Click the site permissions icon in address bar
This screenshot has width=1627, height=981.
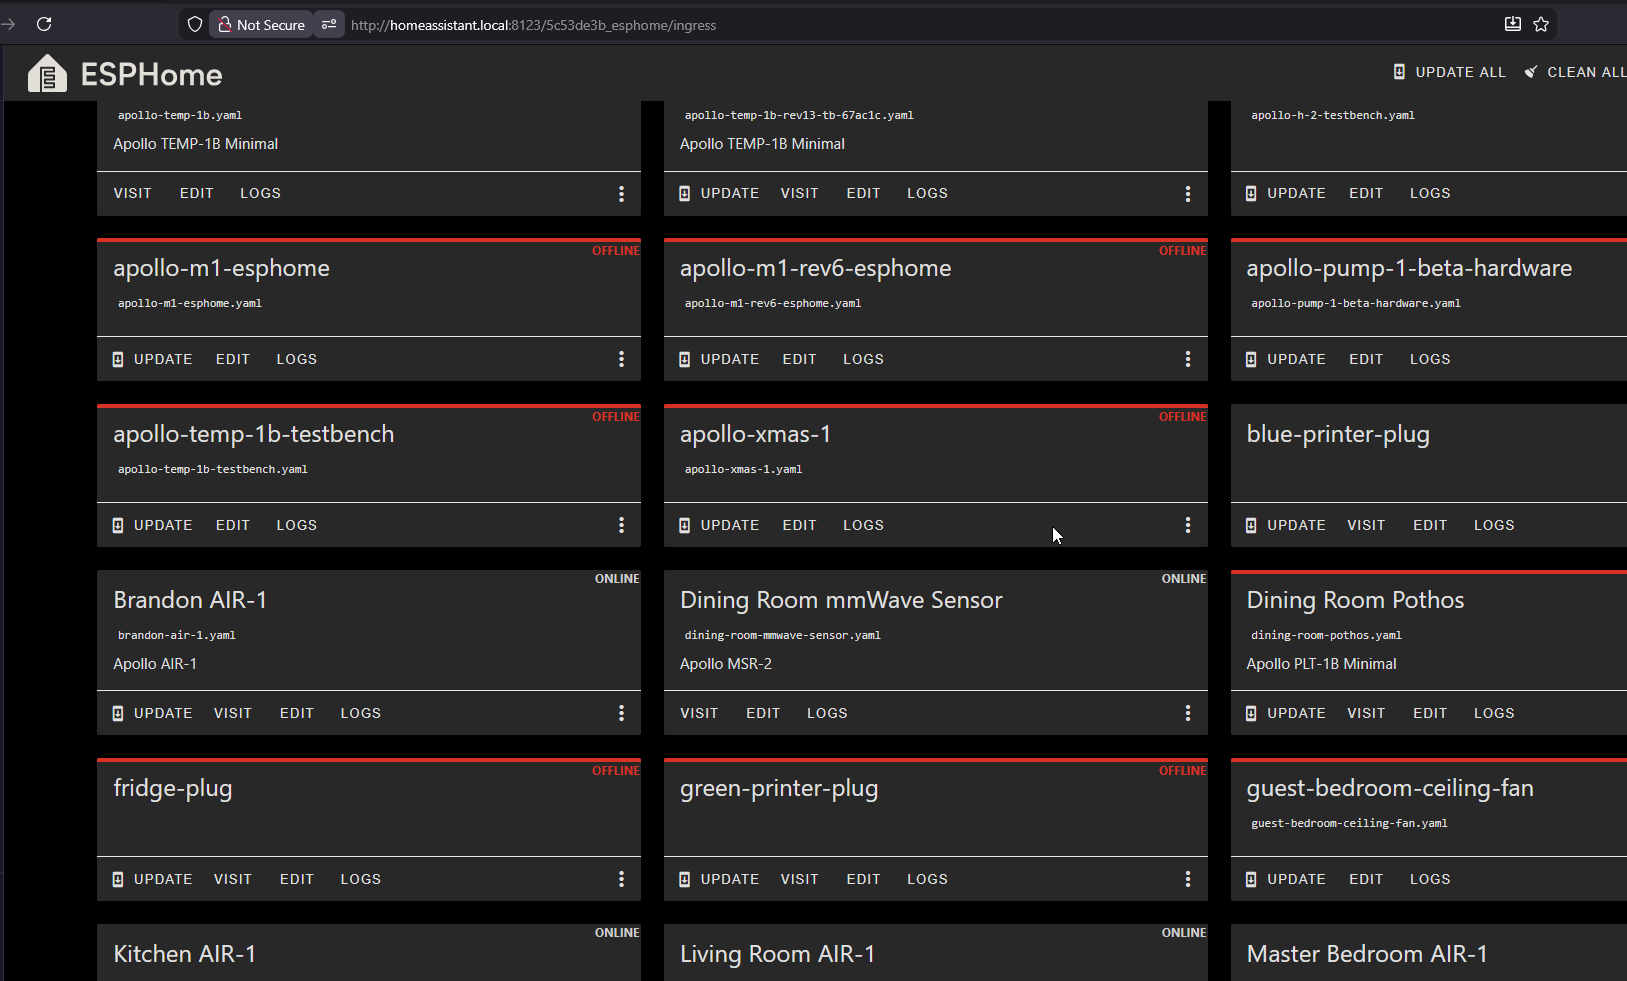point(328,24)
